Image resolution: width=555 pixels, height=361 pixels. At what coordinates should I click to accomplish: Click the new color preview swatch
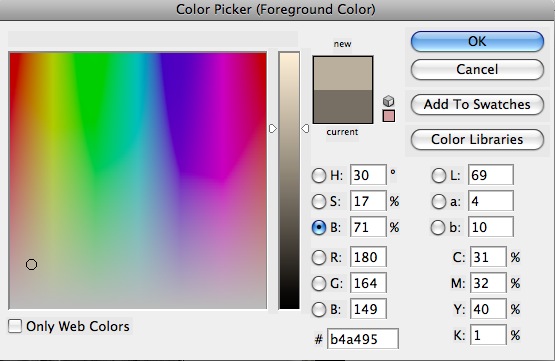tap(343, 73)
